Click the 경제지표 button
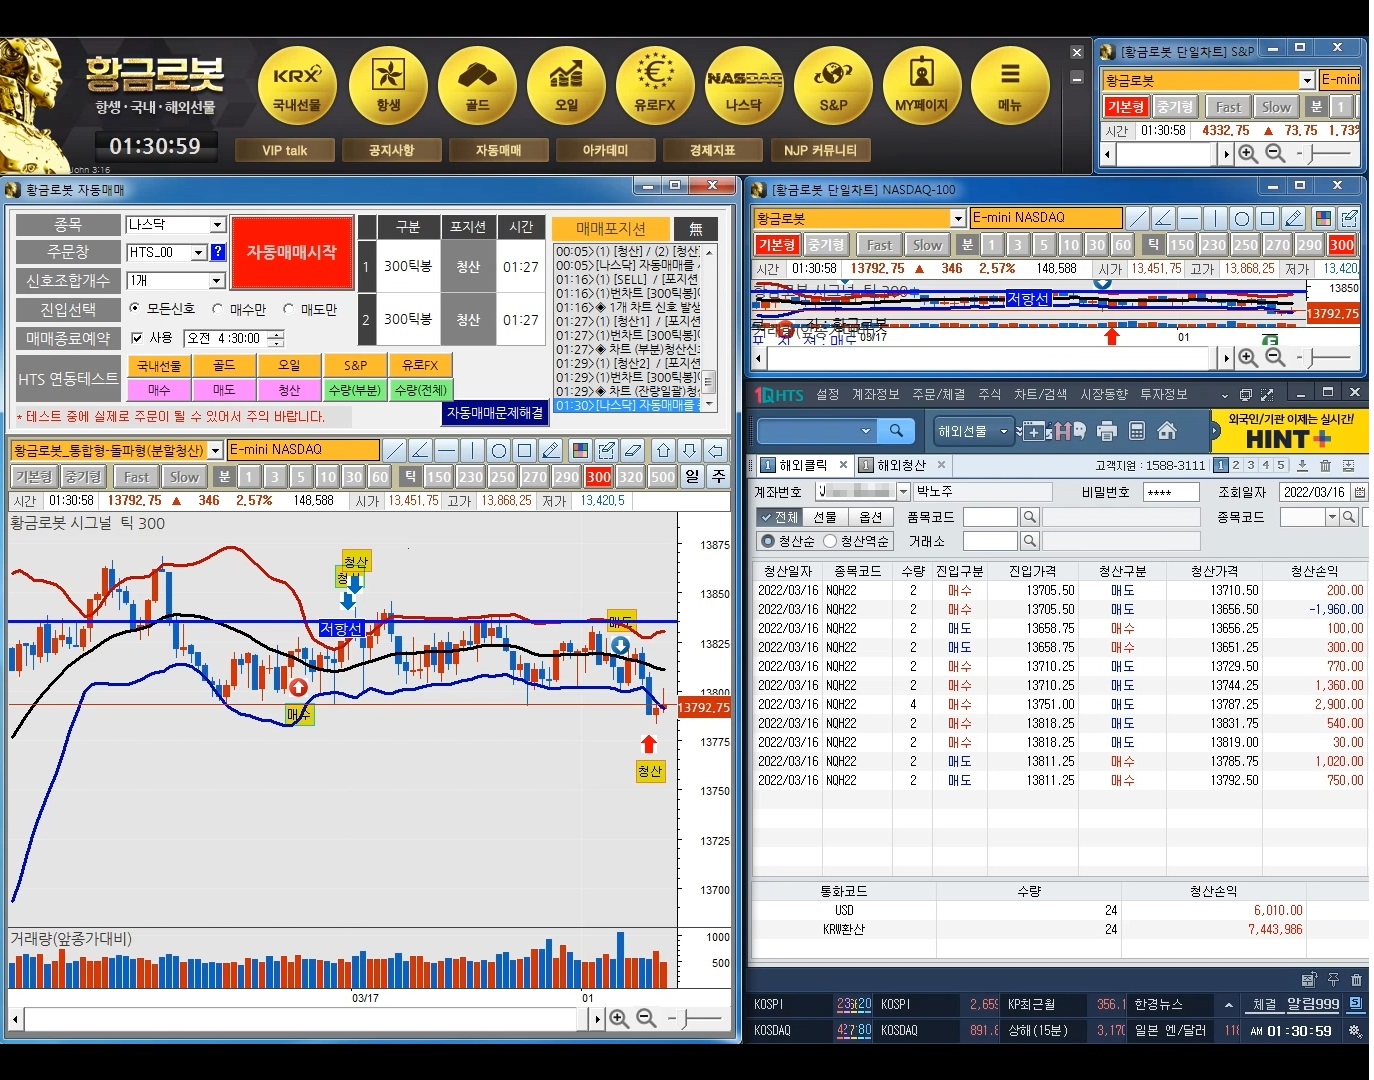This screenshot has height=1080, width=1374. tap(712, 150)
